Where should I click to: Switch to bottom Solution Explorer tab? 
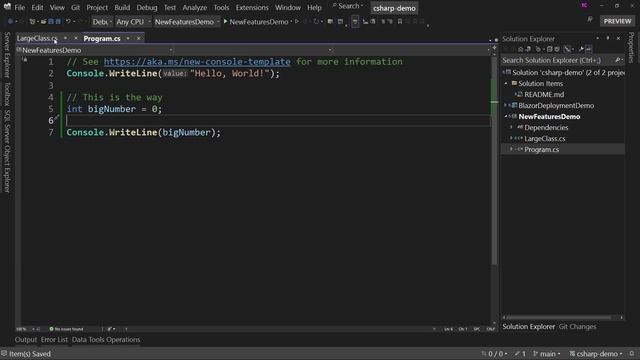529,327
